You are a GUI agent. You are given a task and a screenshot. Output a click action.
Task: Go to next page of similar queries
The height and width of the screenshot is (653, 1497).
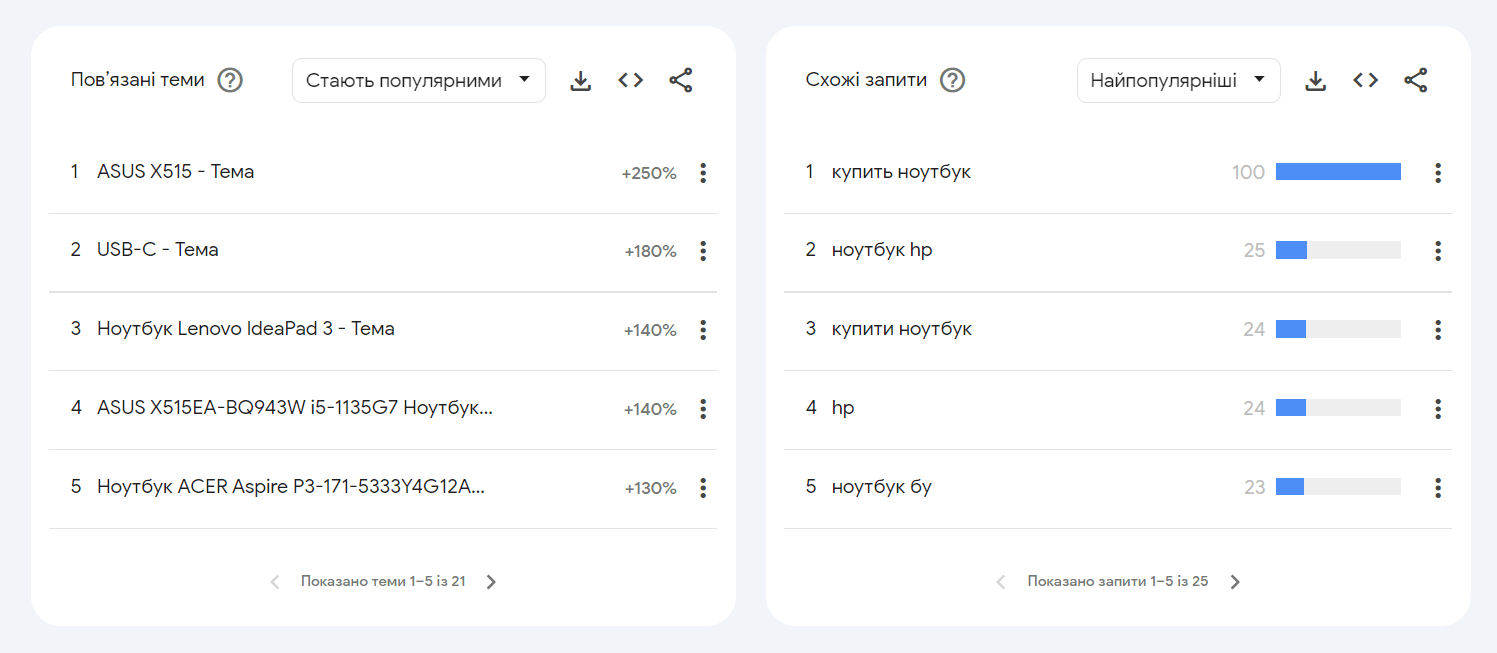coord(1235,582)
